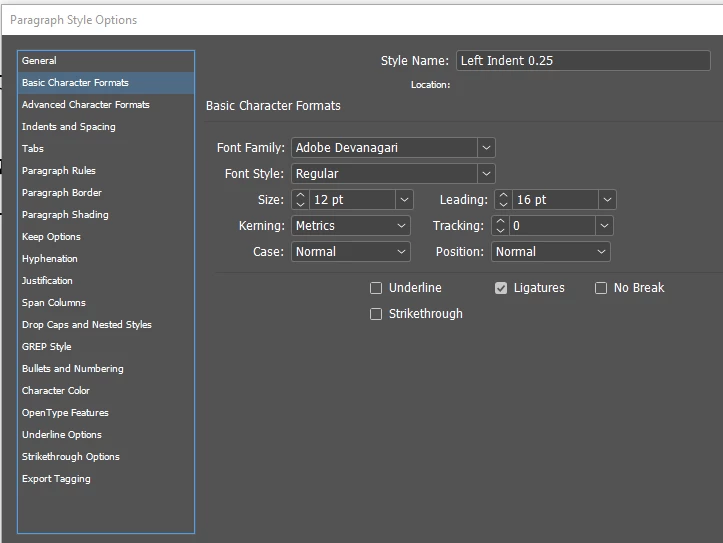Viewport: 723px width, 543px height.
Task: Enable the Underline checkbox
Action: click(x=376, y=288)
